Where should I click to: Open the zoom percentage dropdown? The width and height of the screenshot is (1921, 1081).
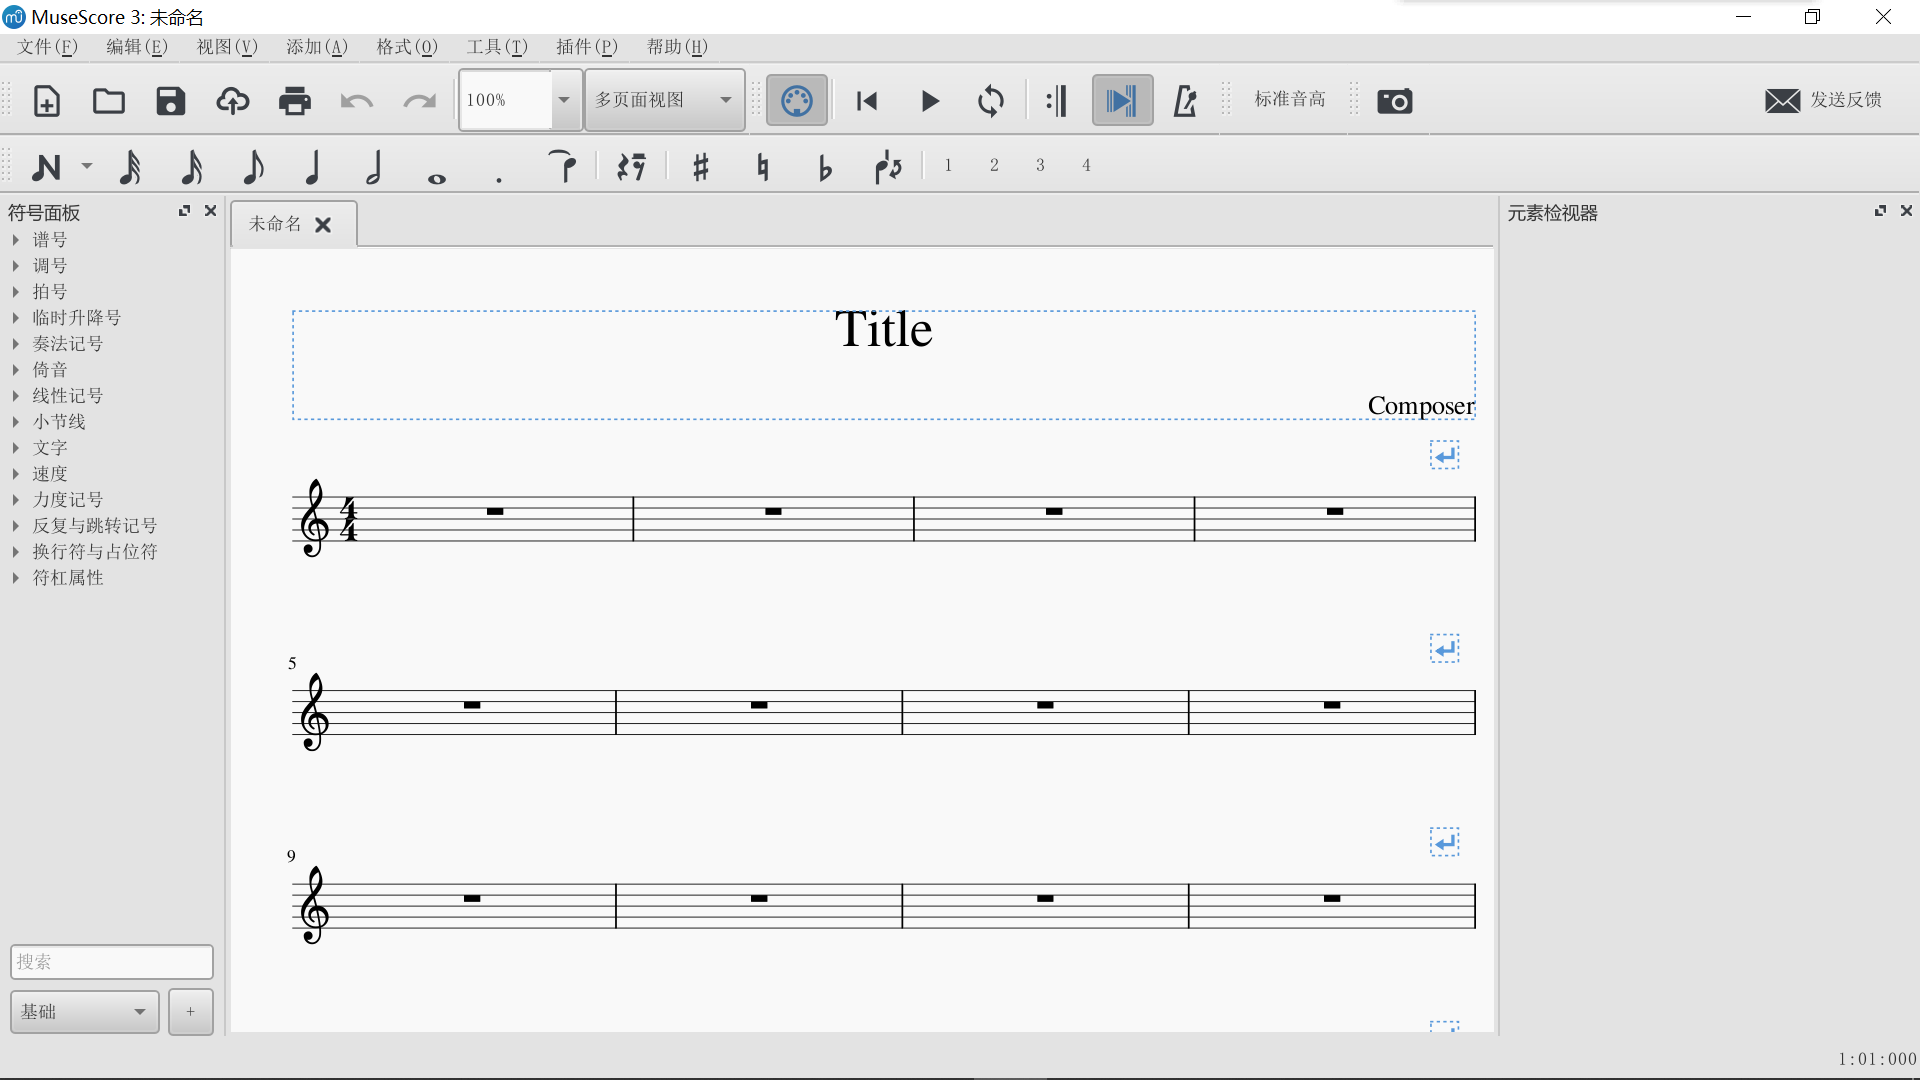pyautogui.click(x=564, y=100)
